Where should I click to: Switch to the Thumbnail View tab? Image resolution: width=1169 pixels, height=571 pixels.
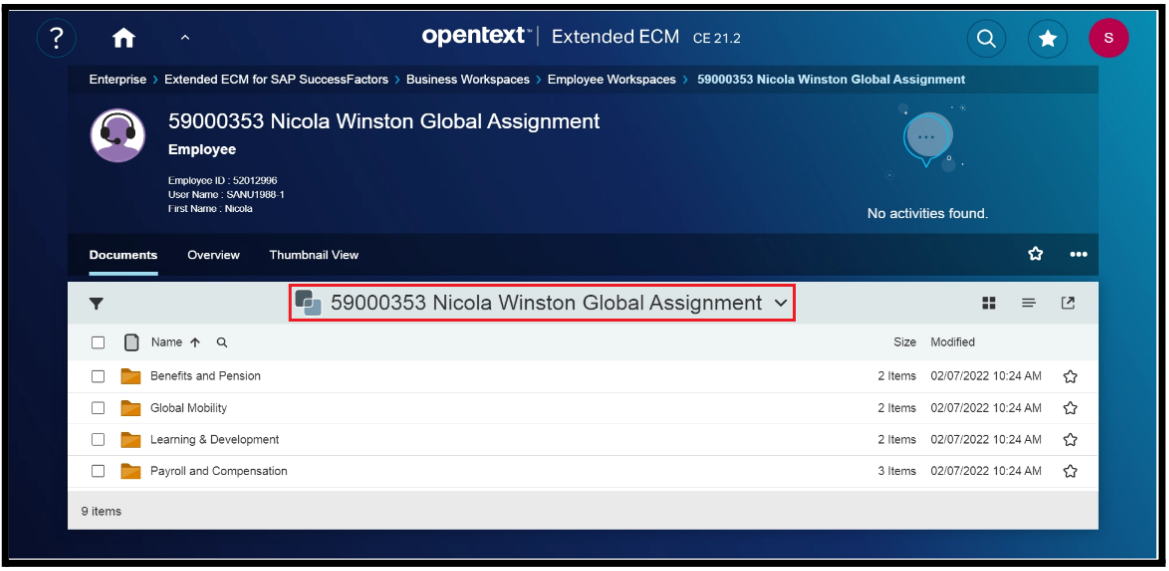tap(313, 255)
